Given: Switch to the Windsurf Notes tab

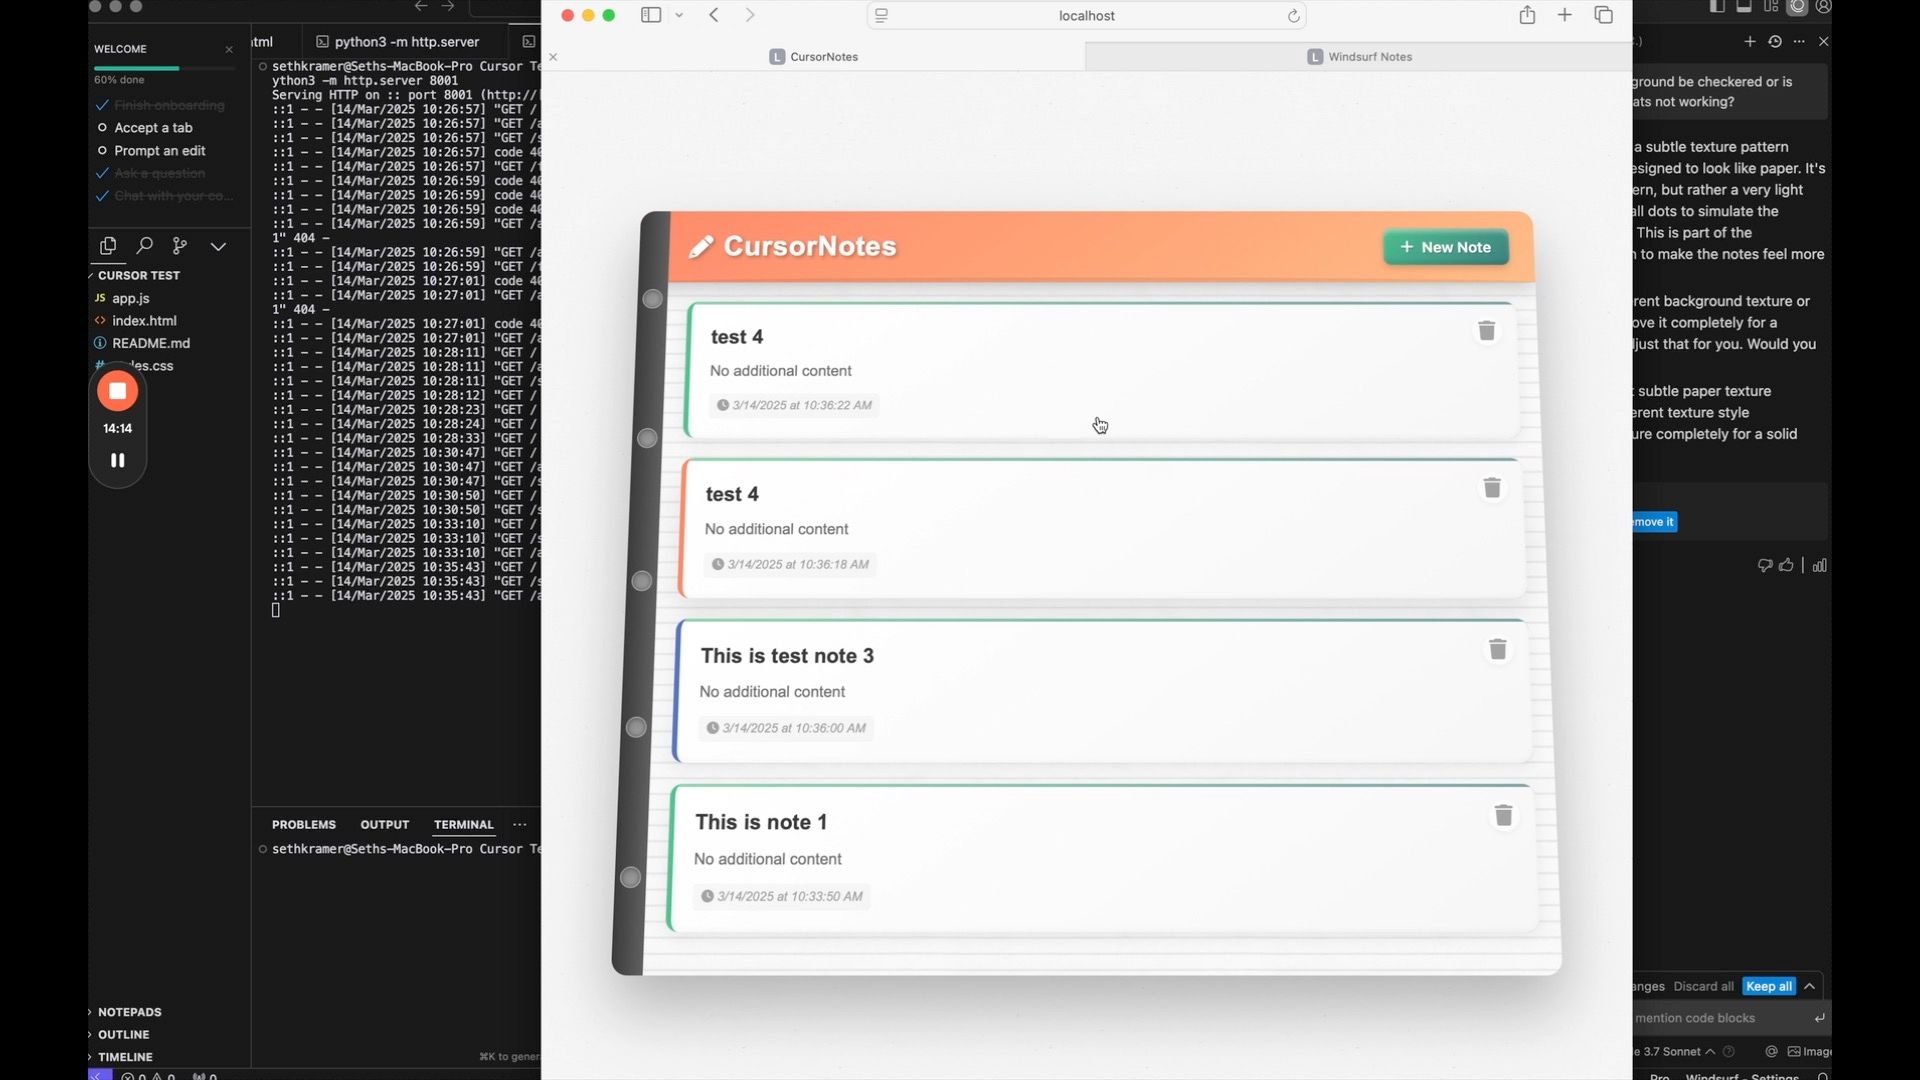Looking at the screenshot, I should point(1359,57).
